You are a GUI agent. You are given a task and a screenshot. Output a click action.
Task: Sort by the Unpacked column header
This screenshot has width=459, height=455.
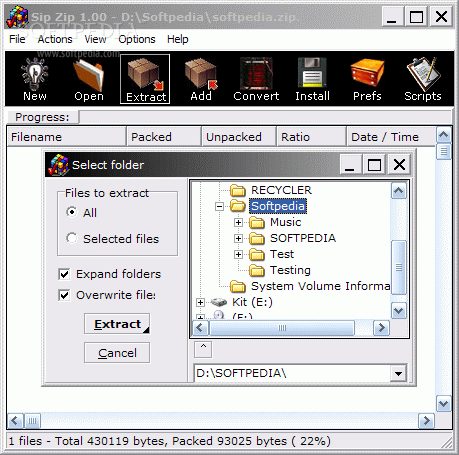pyautogui.click(x=239, y=137)
